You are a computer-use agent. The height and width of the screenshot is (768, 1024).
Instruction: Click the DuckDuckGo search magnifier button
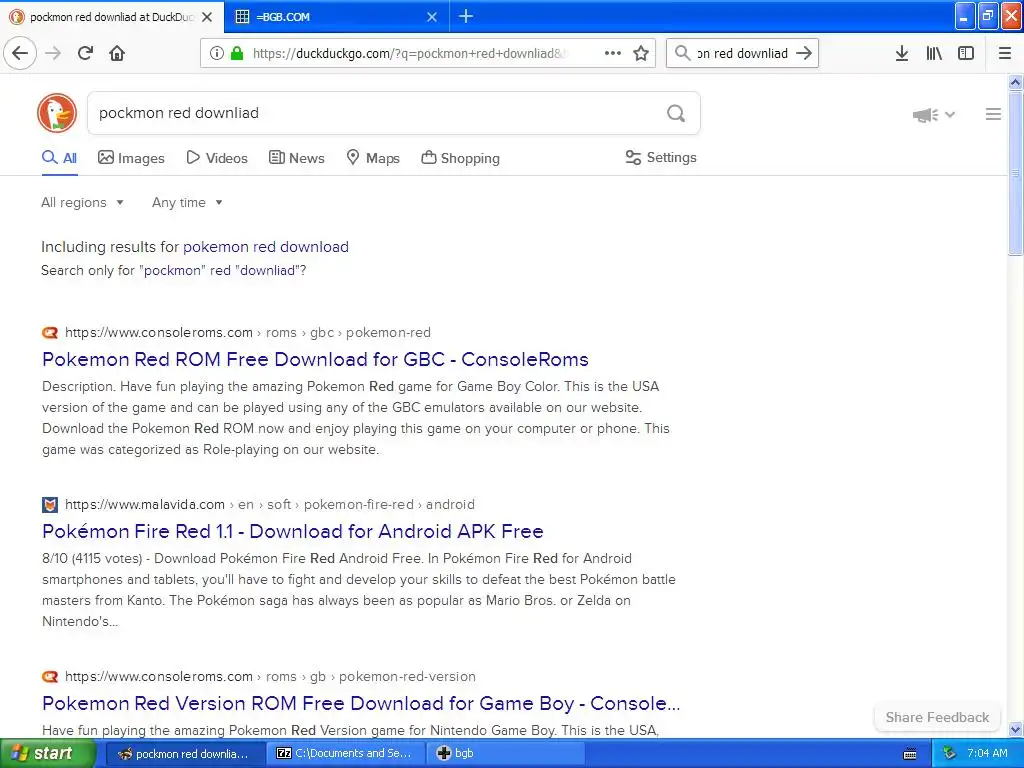pyautogui.click(x=676, y=114)
